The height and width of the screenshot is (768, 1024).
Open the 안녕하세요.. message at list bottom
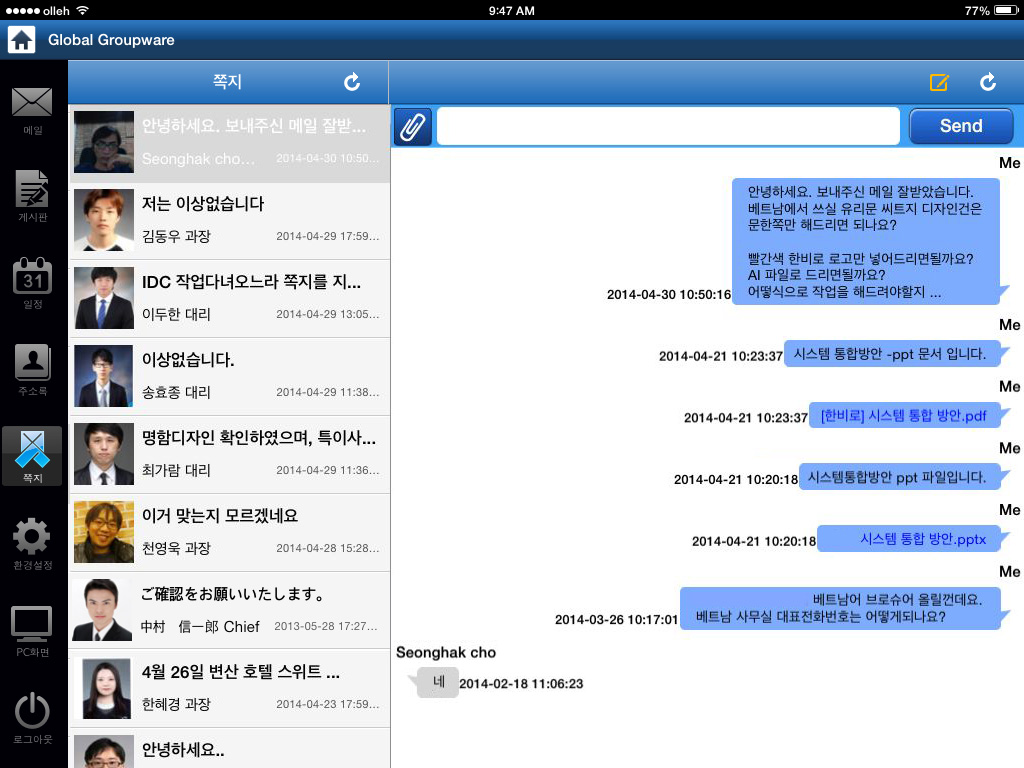[x=229, y=748]
